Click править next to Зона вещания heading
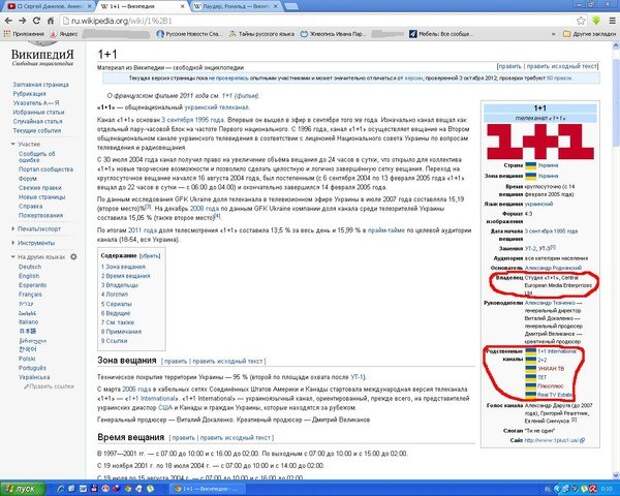620x496 pixels. point(176,361)
